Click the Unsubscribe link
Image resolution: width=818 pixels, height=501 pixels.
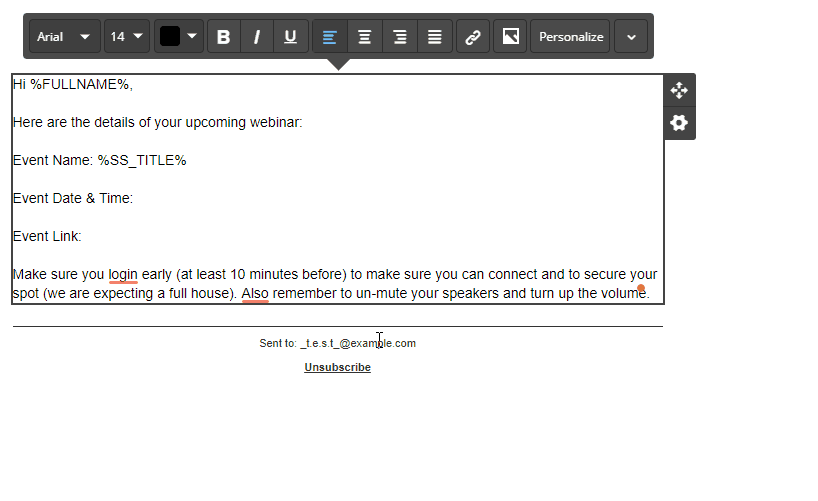click(338, 367)
